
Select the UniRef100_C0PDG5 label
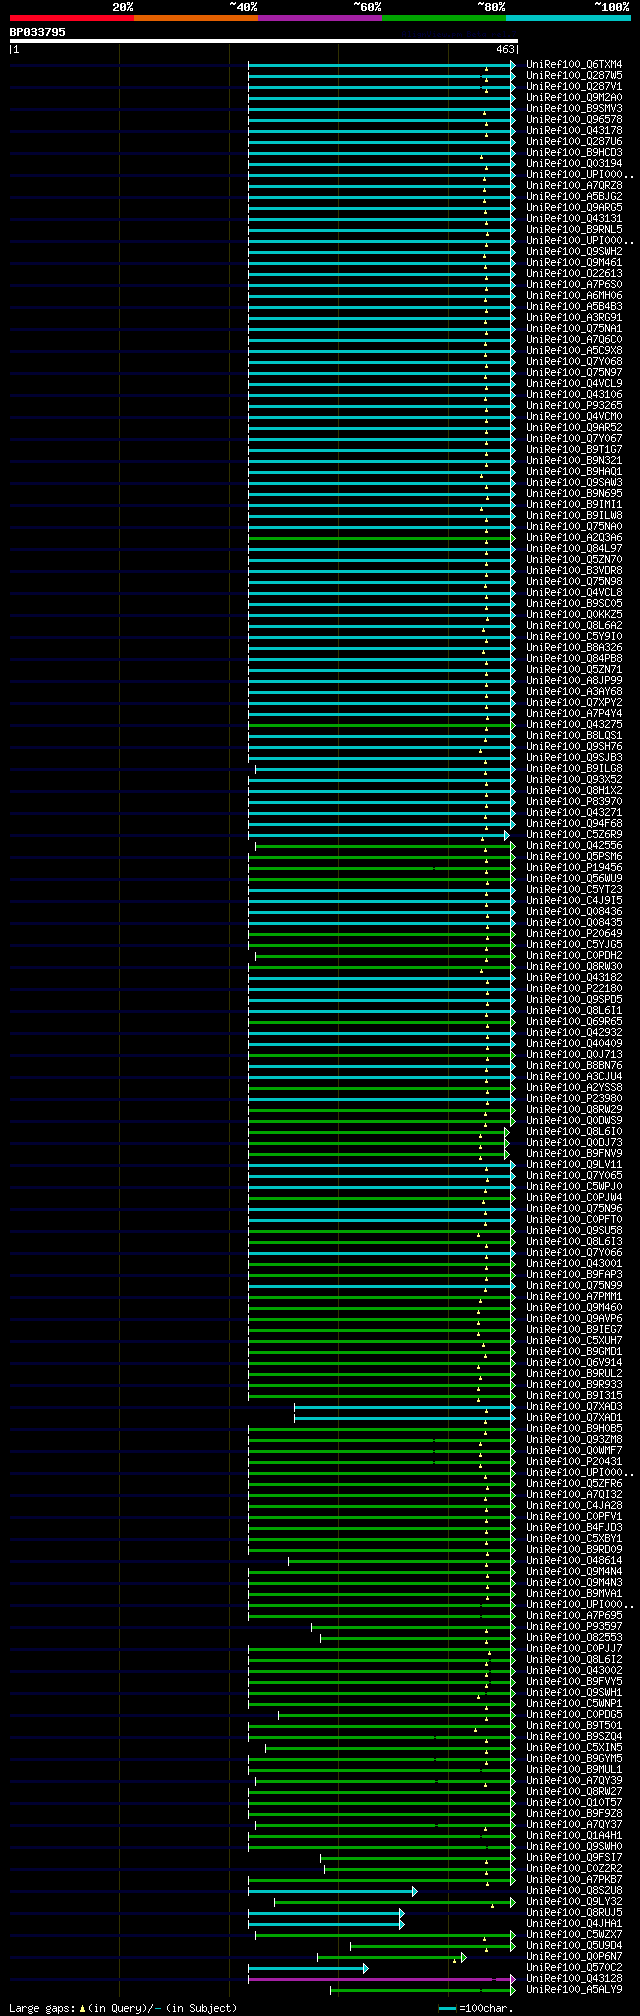(x=574, y=1714)
